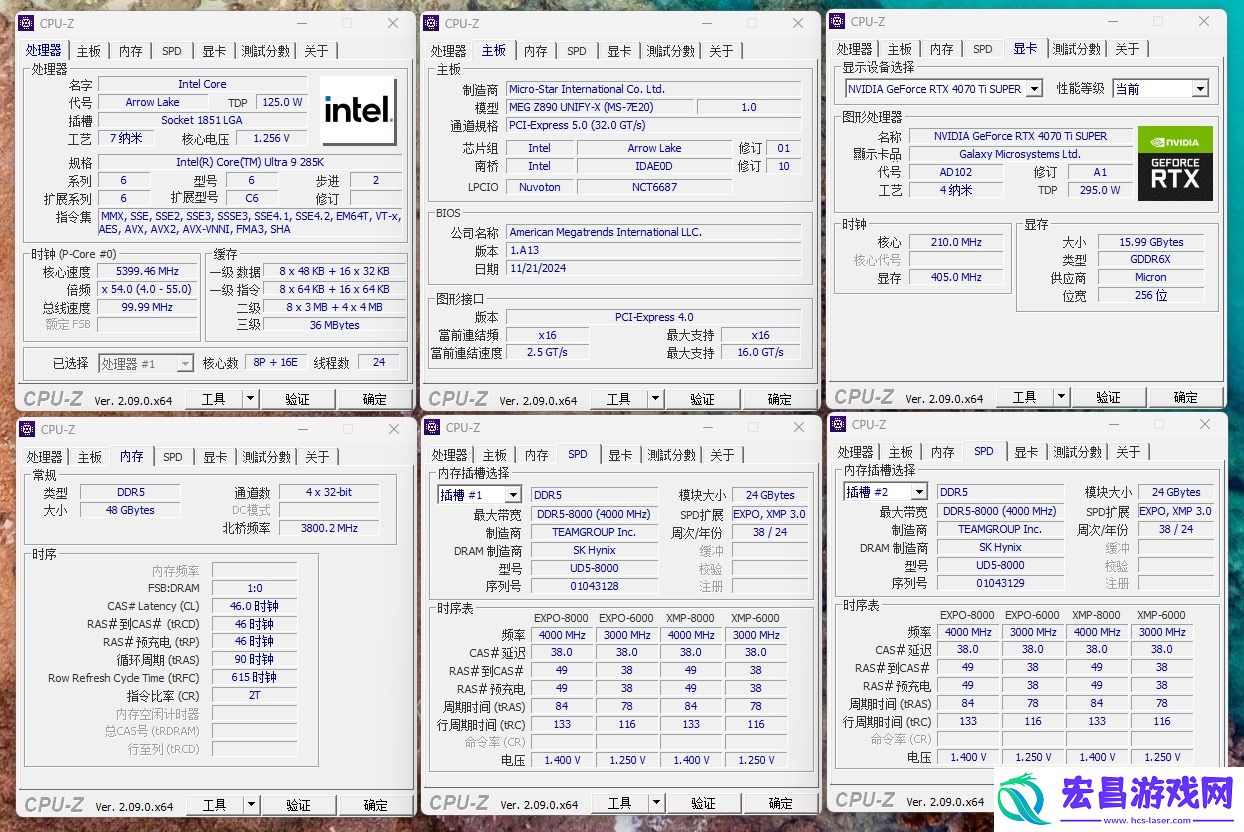Click 验证 button in the 处理器 window
1244x832 pixels.
298,399
